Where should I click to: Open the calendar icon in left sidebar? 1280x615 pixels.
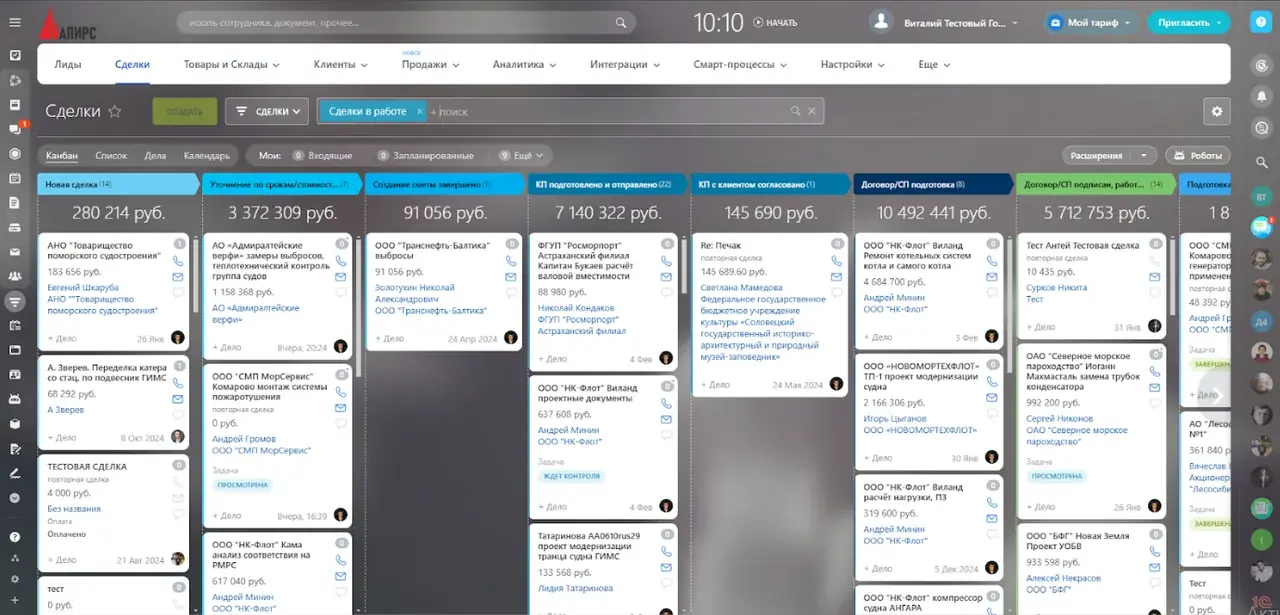pos(15,178)
